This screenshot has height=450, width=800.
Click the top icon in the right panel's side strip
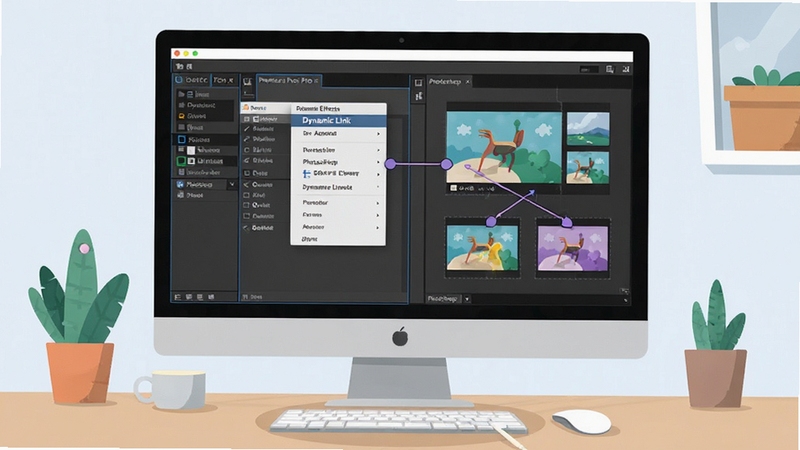click(x=418, y=83)
